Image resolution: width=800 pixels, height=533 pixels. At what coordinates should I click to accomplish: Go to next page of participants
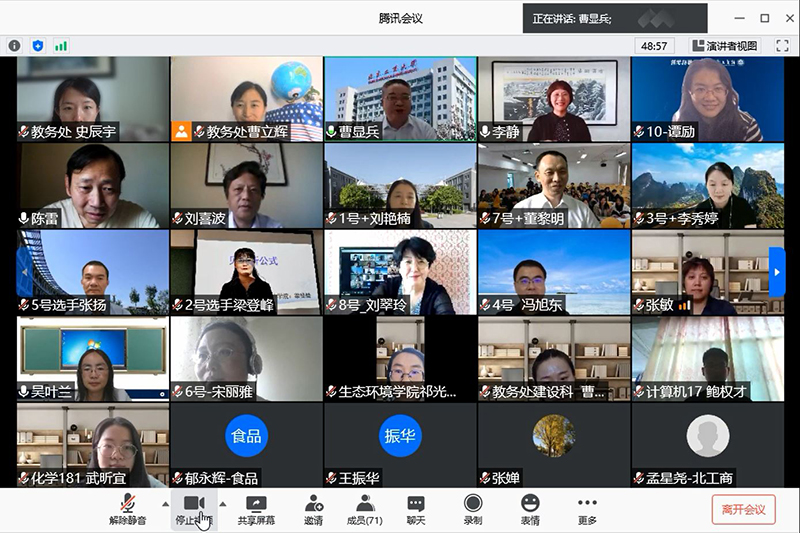tap(777, 272)
